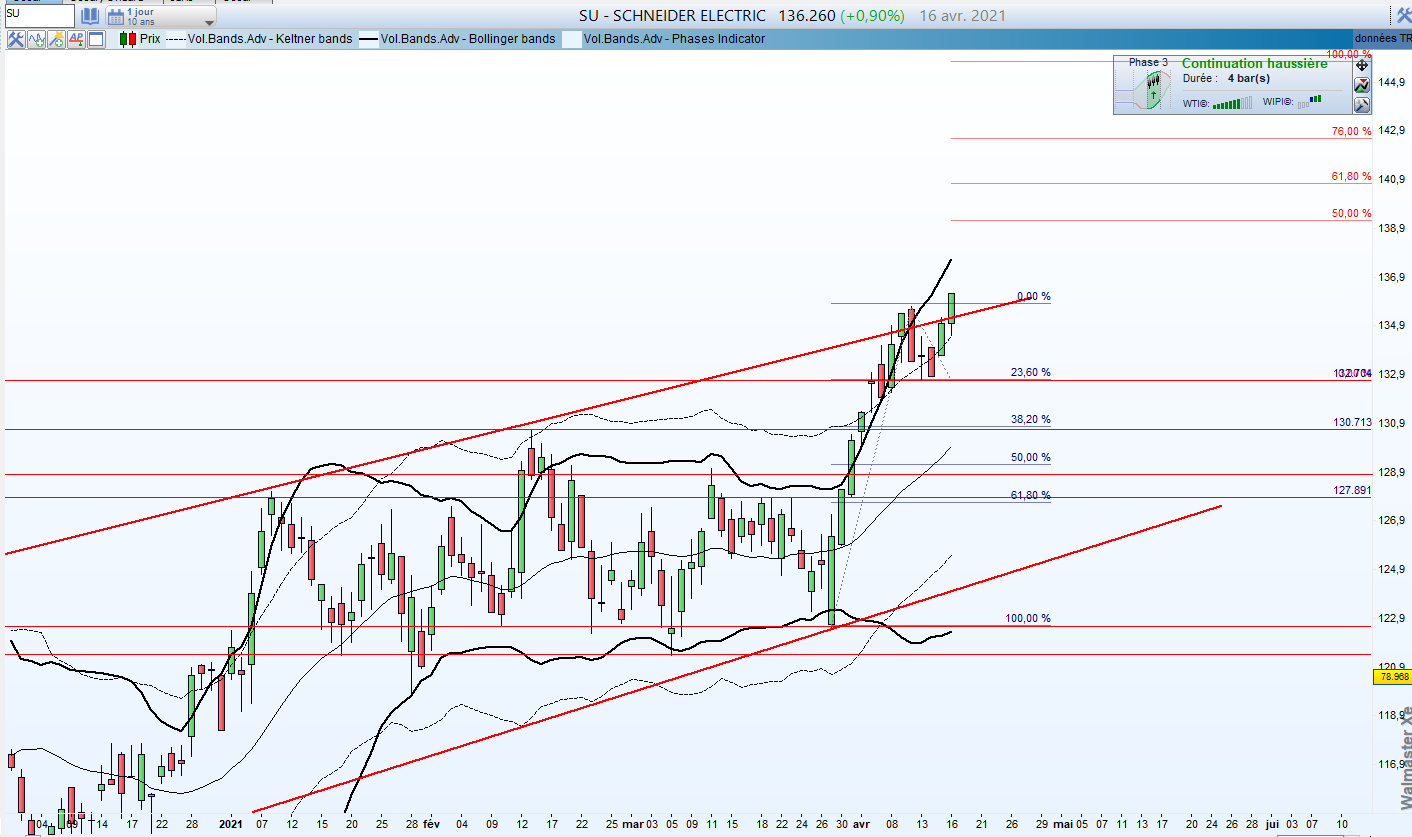Screen dimensions: 1412x837
Task: Click the 'Continuation haussière' heading
Action: pyautogui.click(x=1254, y=64)
